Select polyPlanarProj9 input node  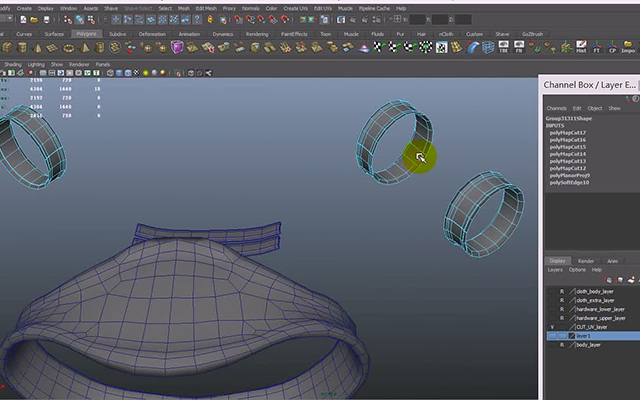point(570,176)
